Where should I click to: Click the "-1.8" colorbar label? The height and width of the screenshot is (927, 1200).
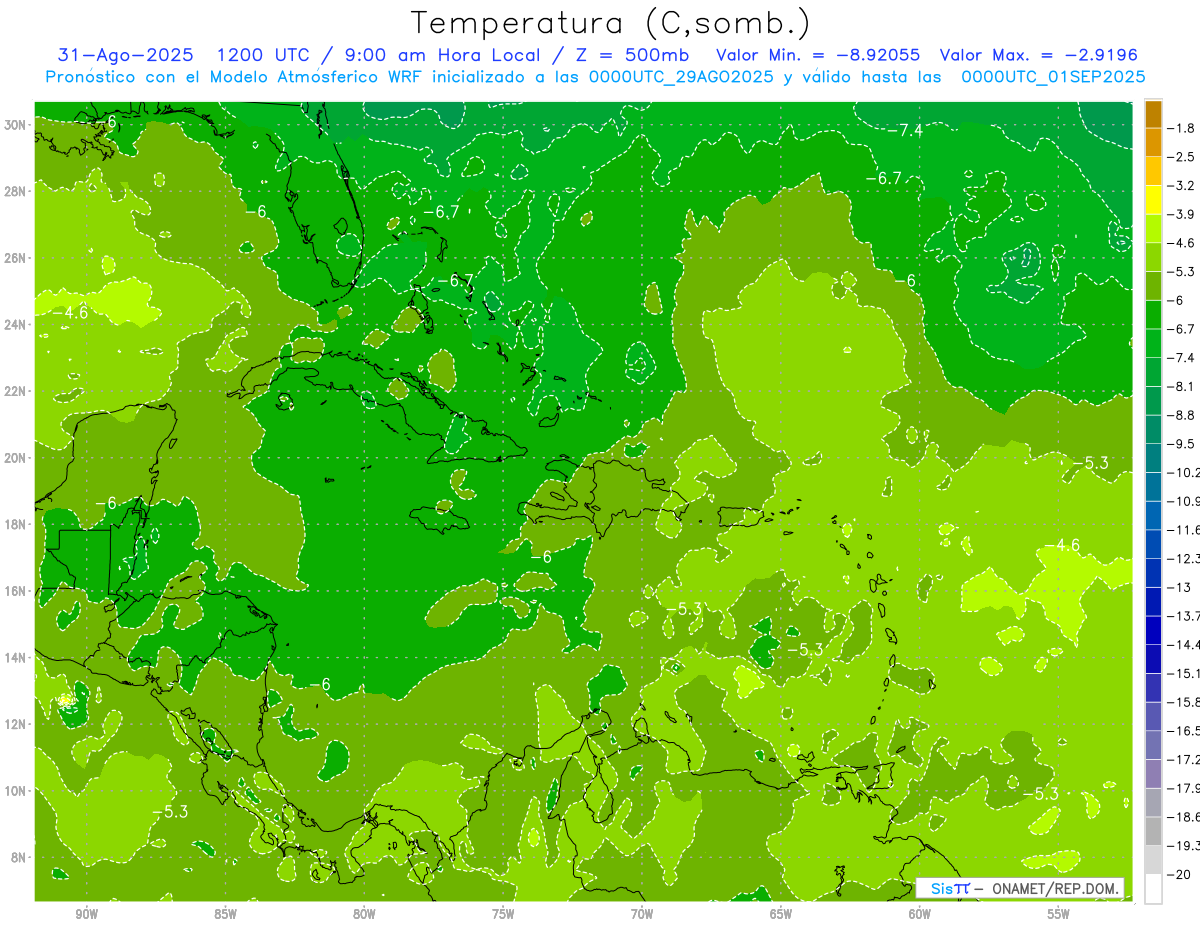coord(1182,127)
